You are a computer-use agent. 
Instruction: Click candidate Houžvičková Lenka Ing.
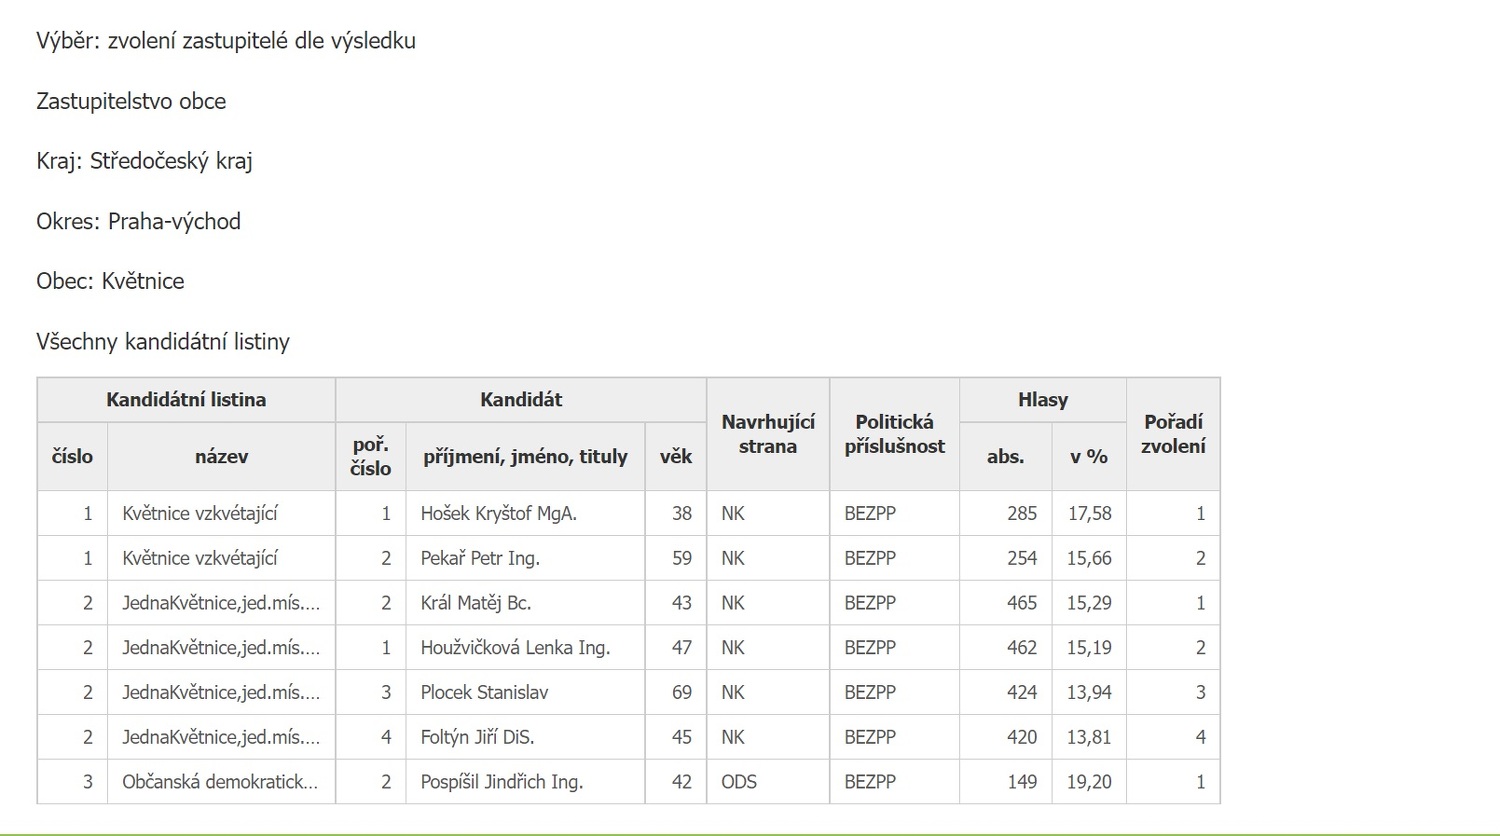click(x=515, y=648)
